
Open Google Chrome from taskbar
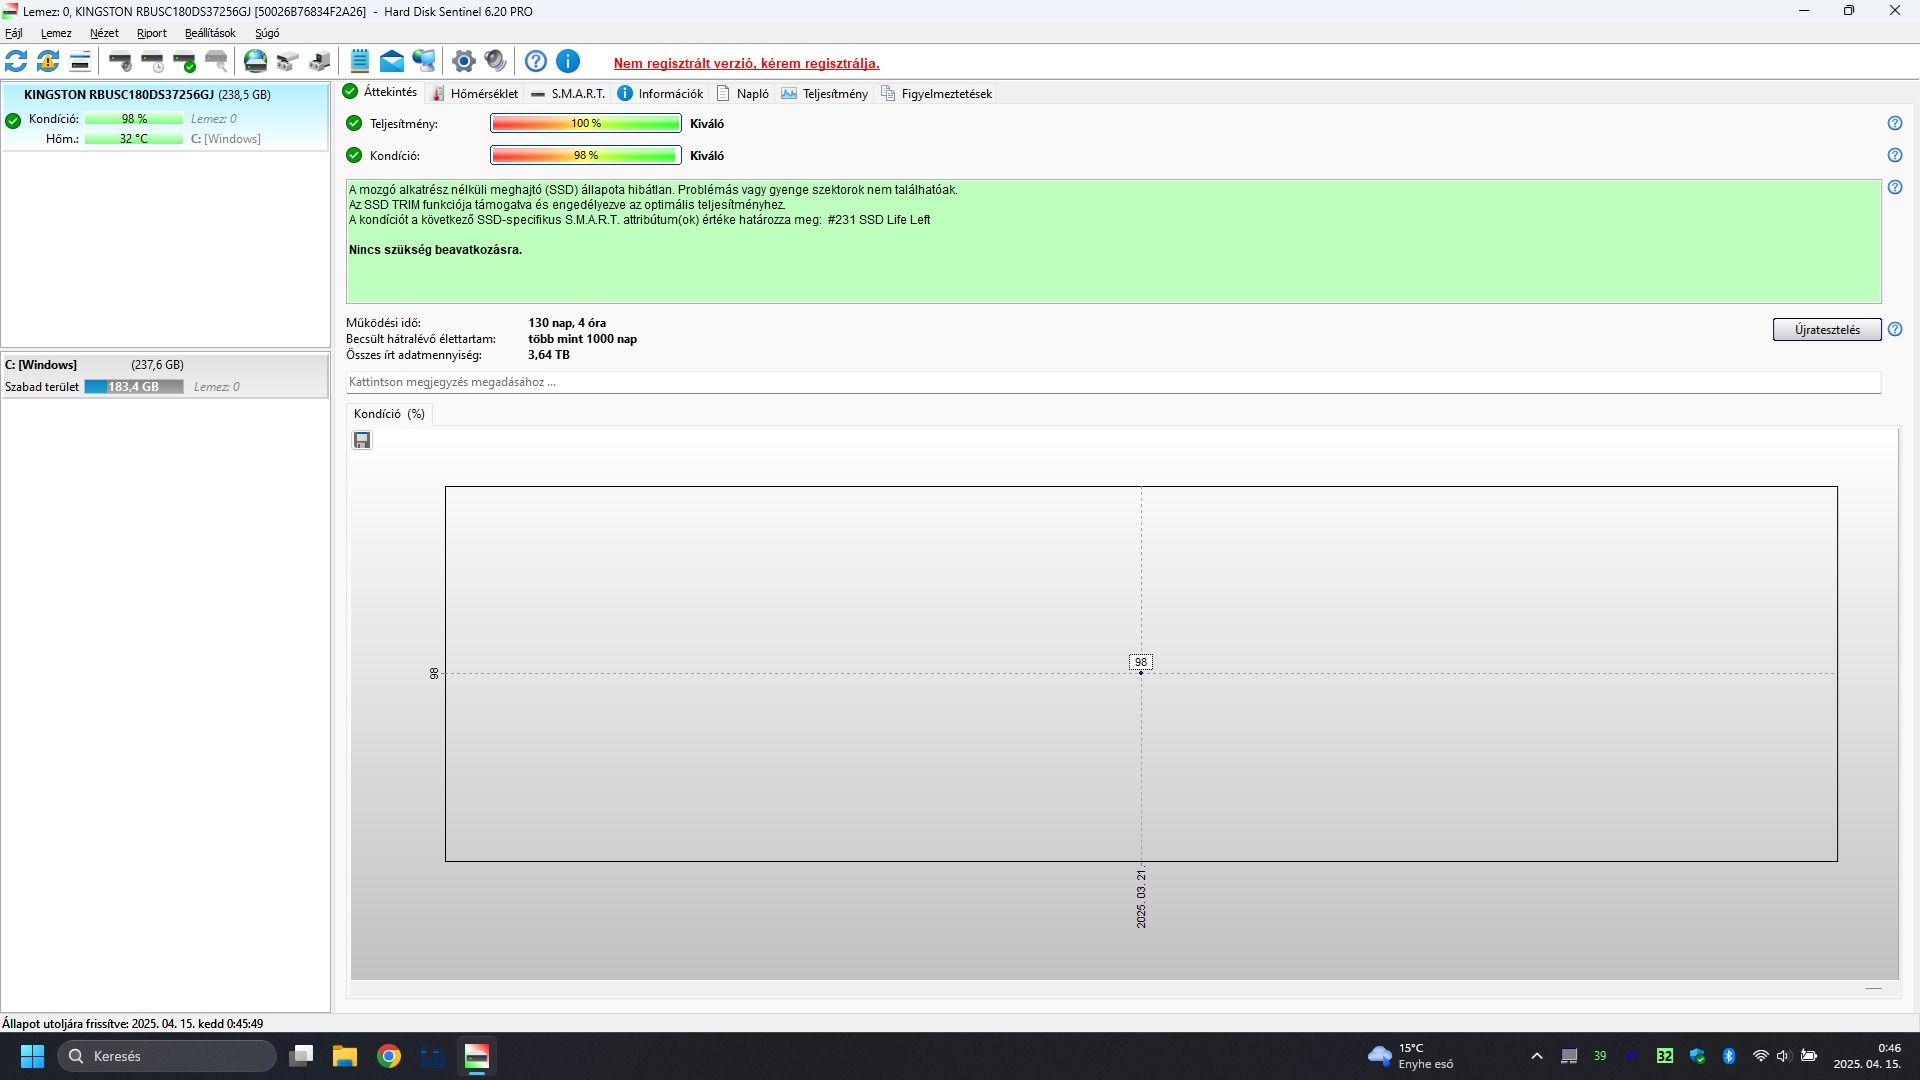[x=389, y=1056]
